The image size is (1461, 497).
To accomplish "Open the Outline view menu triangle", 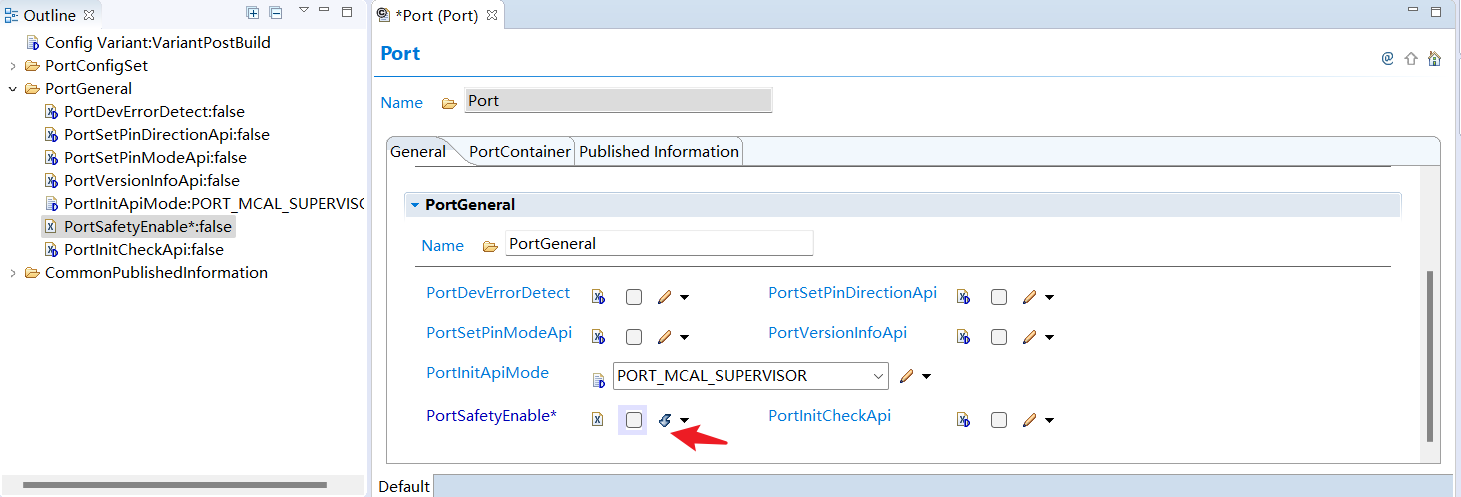I will click(x=304, y=11).
